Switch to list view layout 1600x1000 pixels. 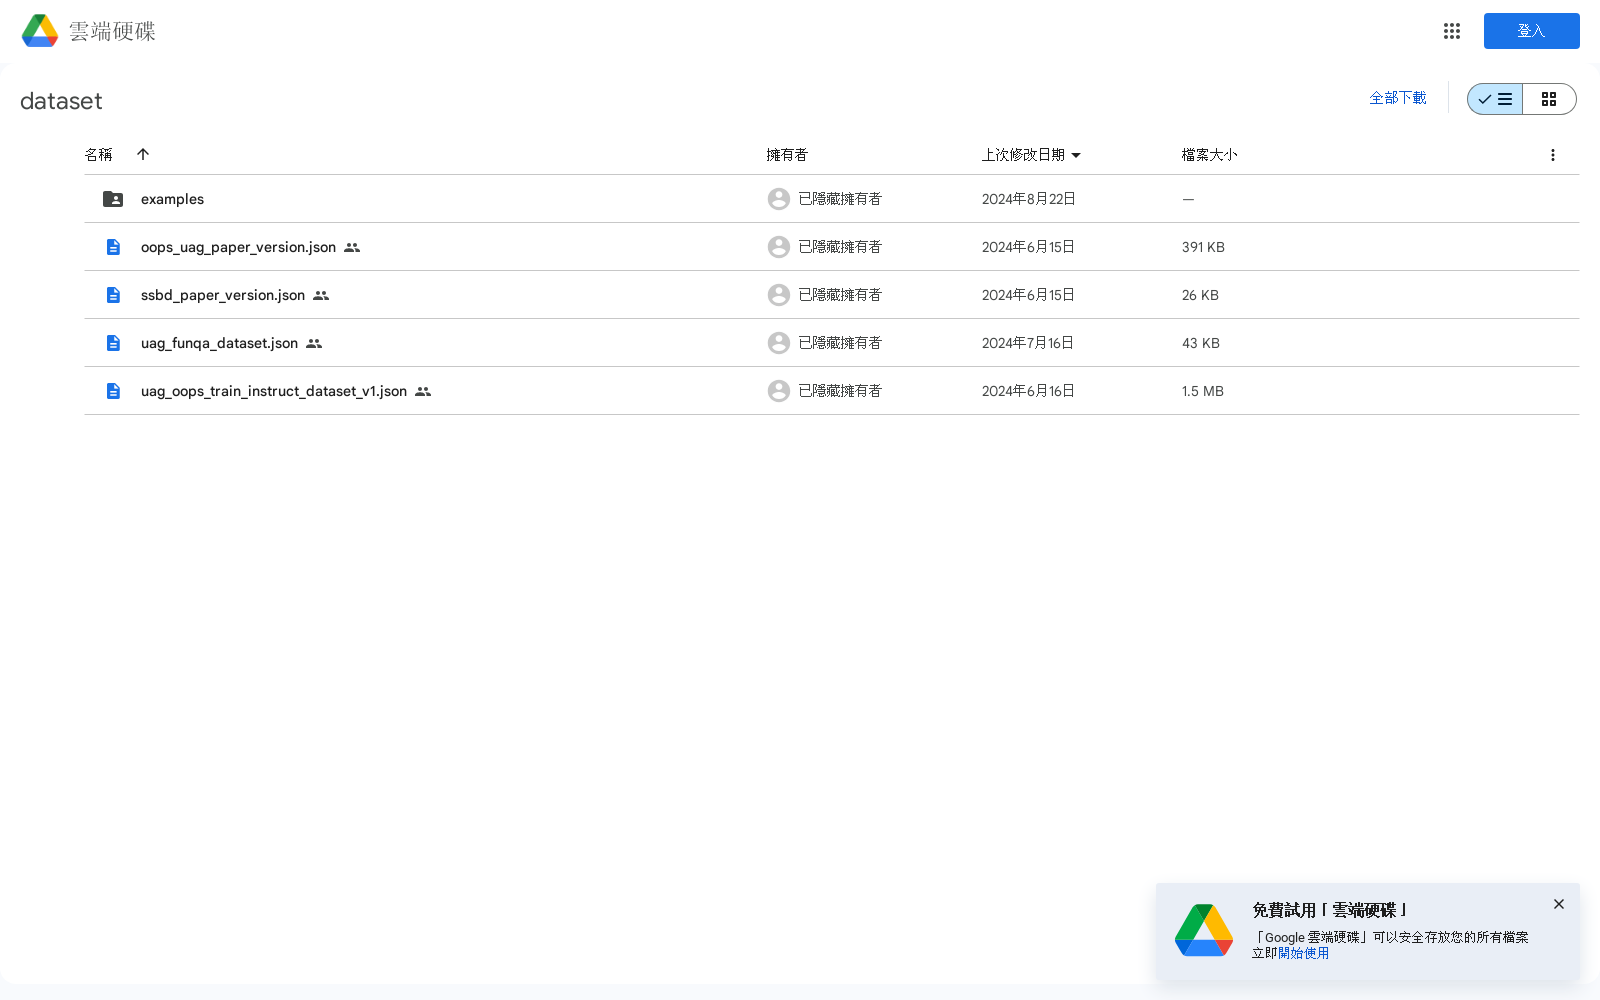click(1495, 99)
